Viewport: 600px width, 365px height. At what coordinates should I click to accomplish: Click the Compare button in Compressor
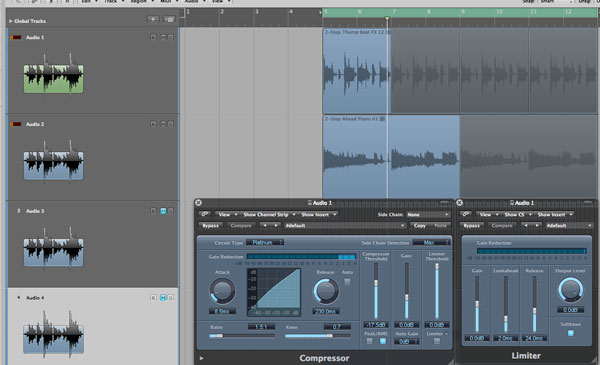[241, 225]
